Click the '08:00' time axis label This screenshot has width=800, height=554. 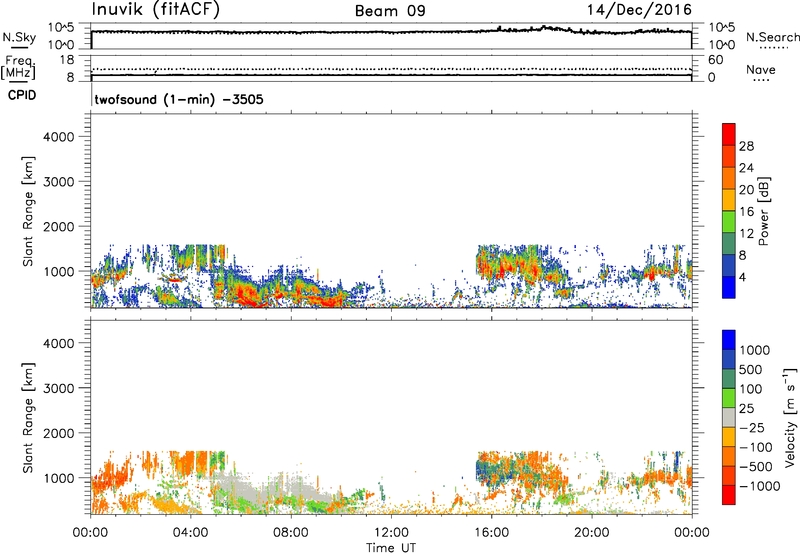291,533
